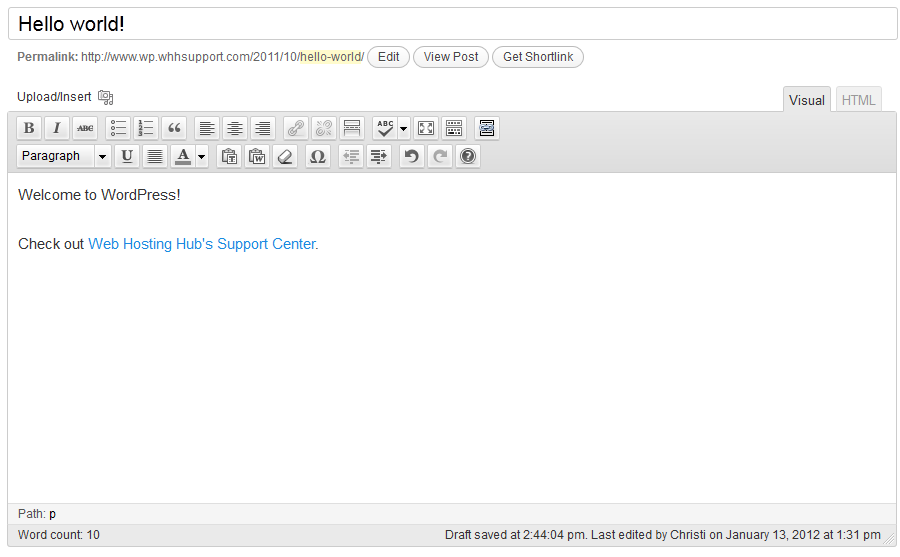Apply blockquote formatting
This screenshot has width=900, height=557.
coord(175,128)
